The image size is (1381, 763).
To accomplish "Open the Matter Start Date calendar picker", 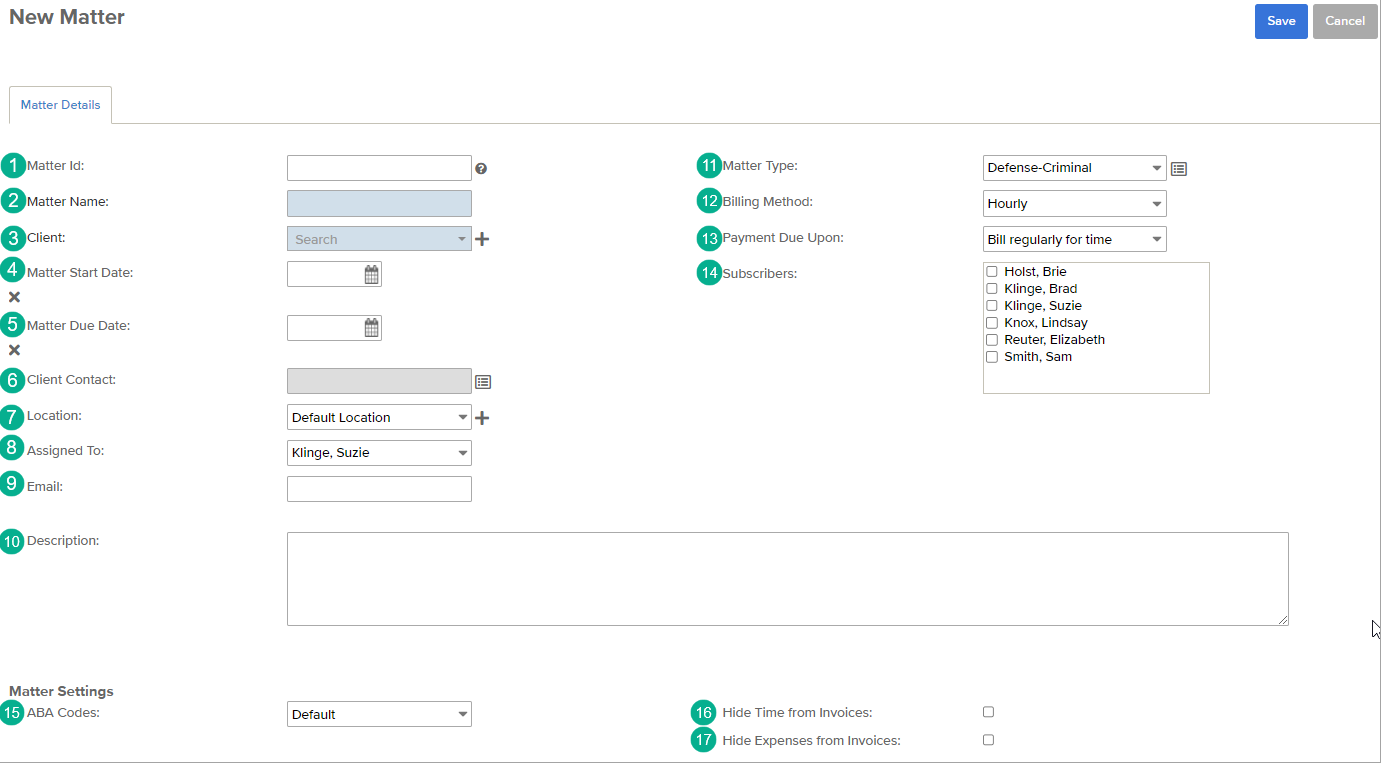I will tap(371, 275).
